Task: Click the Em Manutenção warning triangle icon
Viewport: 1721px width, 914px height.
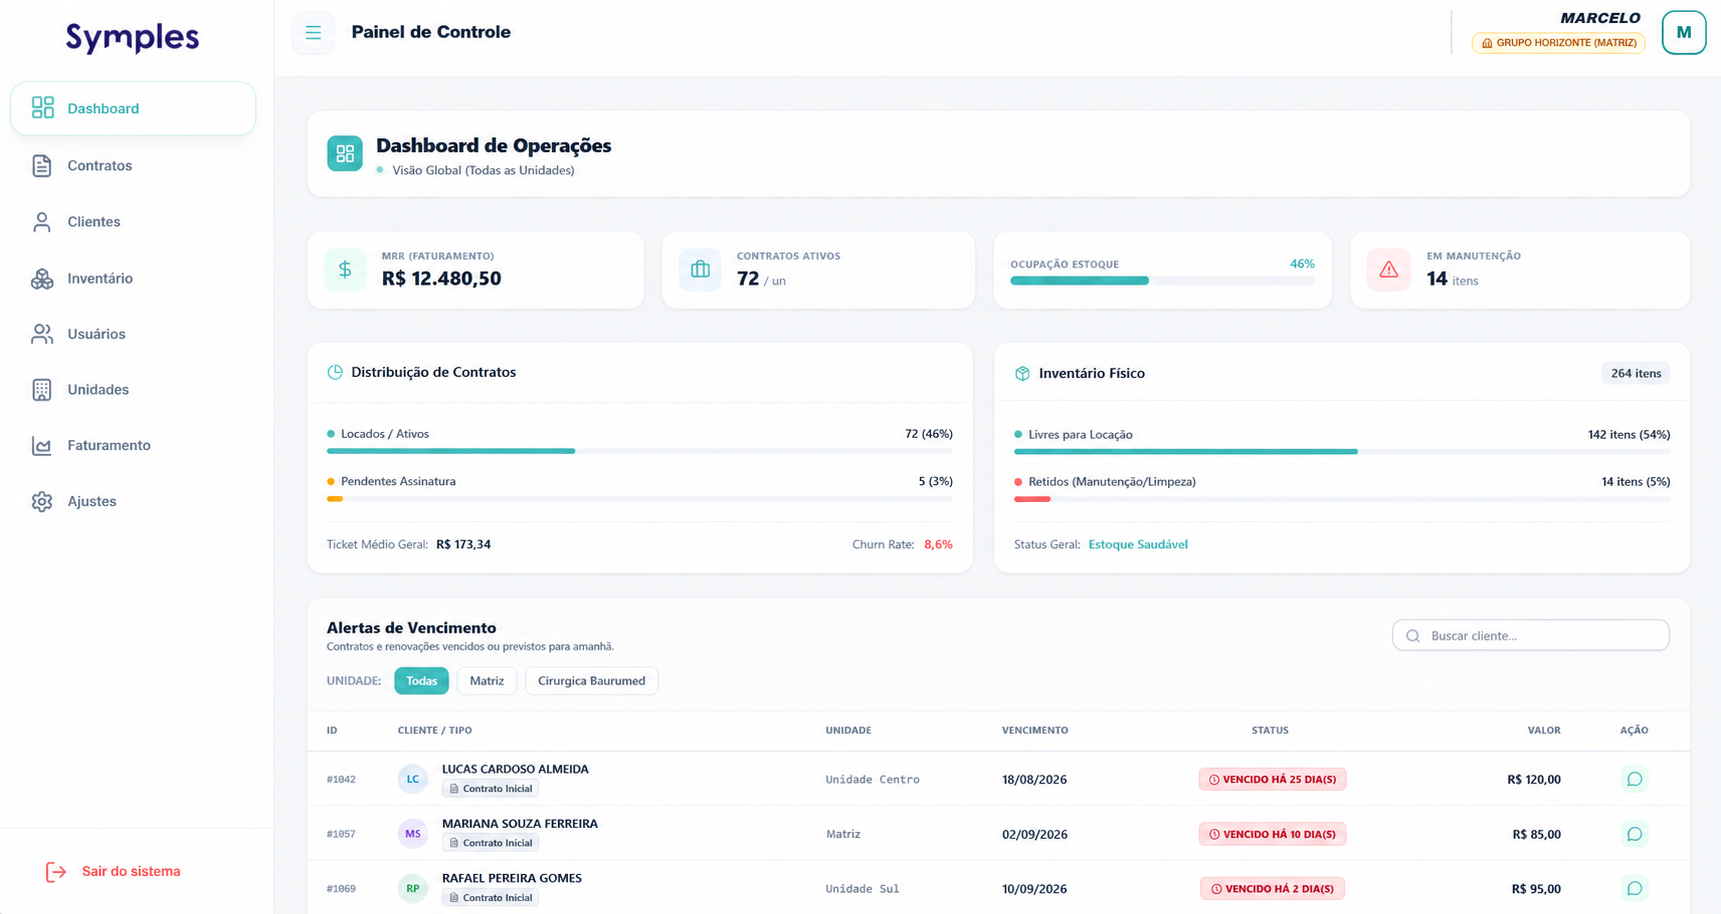Action: 1389,270
